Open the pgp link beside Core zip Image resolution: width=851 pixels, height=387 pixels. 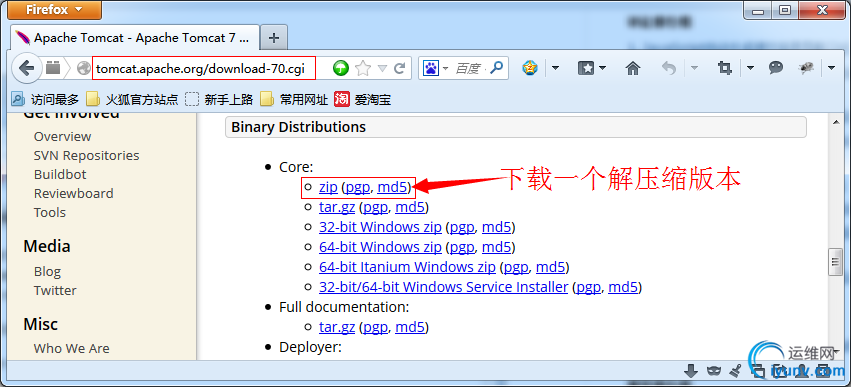[358, 187]
